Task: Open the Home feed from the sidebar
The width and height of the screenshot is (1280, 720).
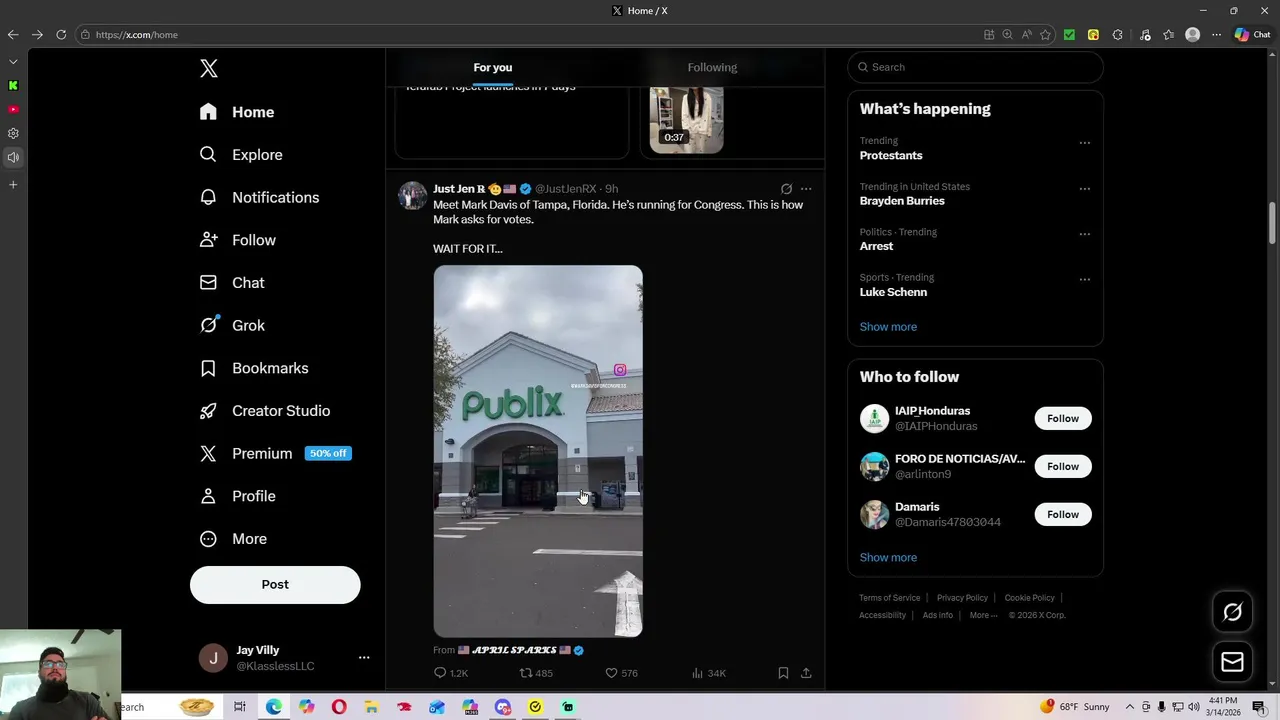Action: coord(237,112)
